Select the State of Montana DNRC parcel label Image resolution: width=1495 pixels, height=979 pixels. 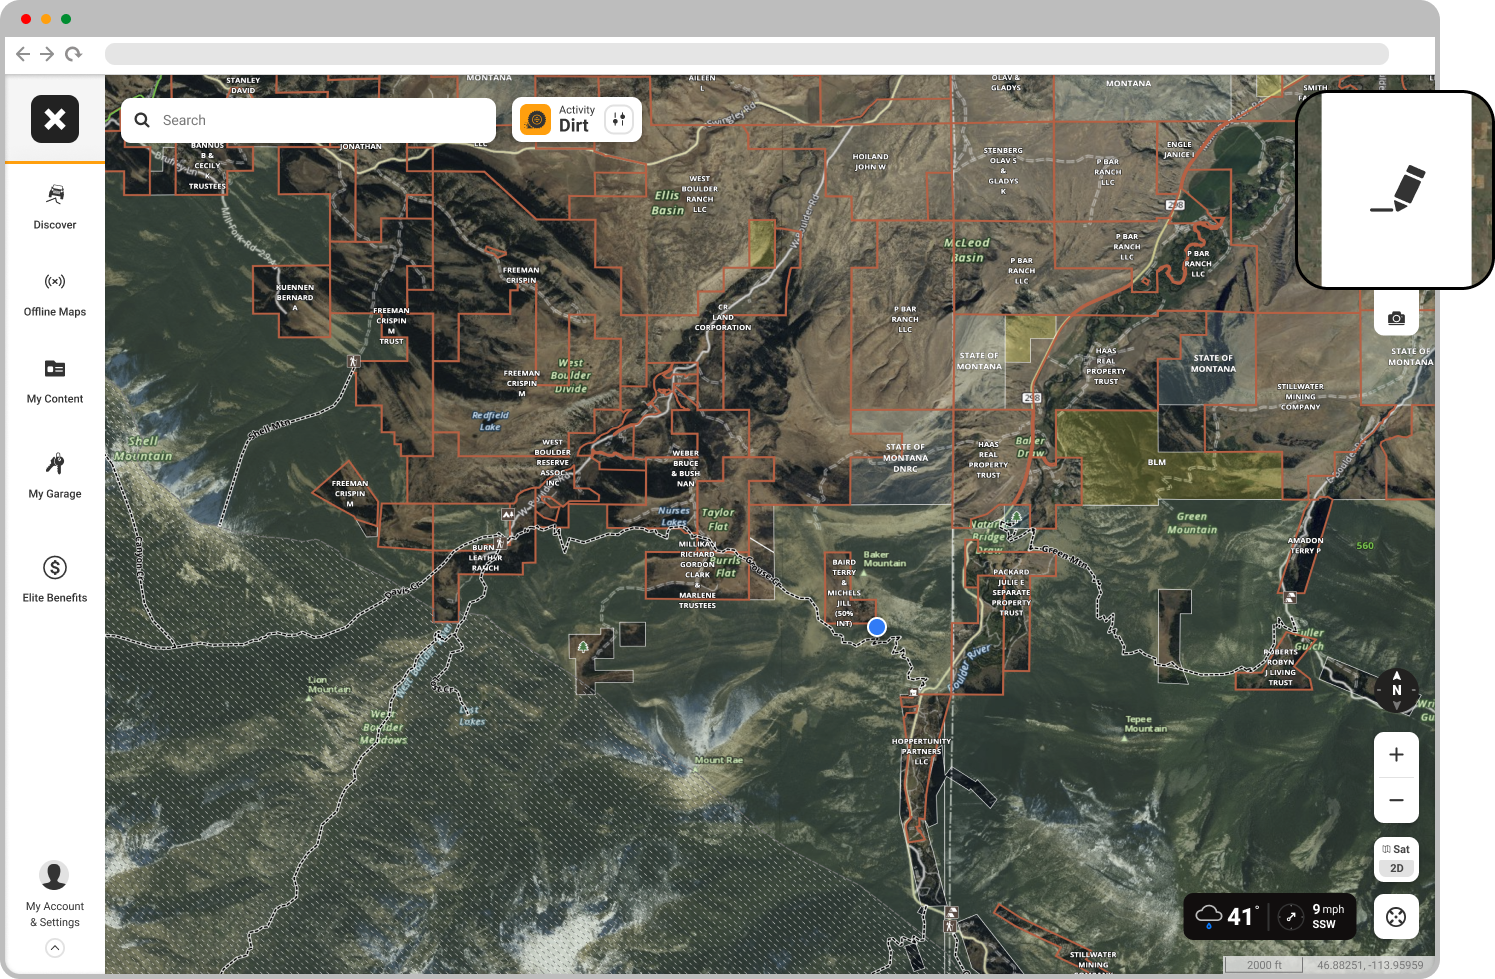pyautogui.click(x=905, y=458)
